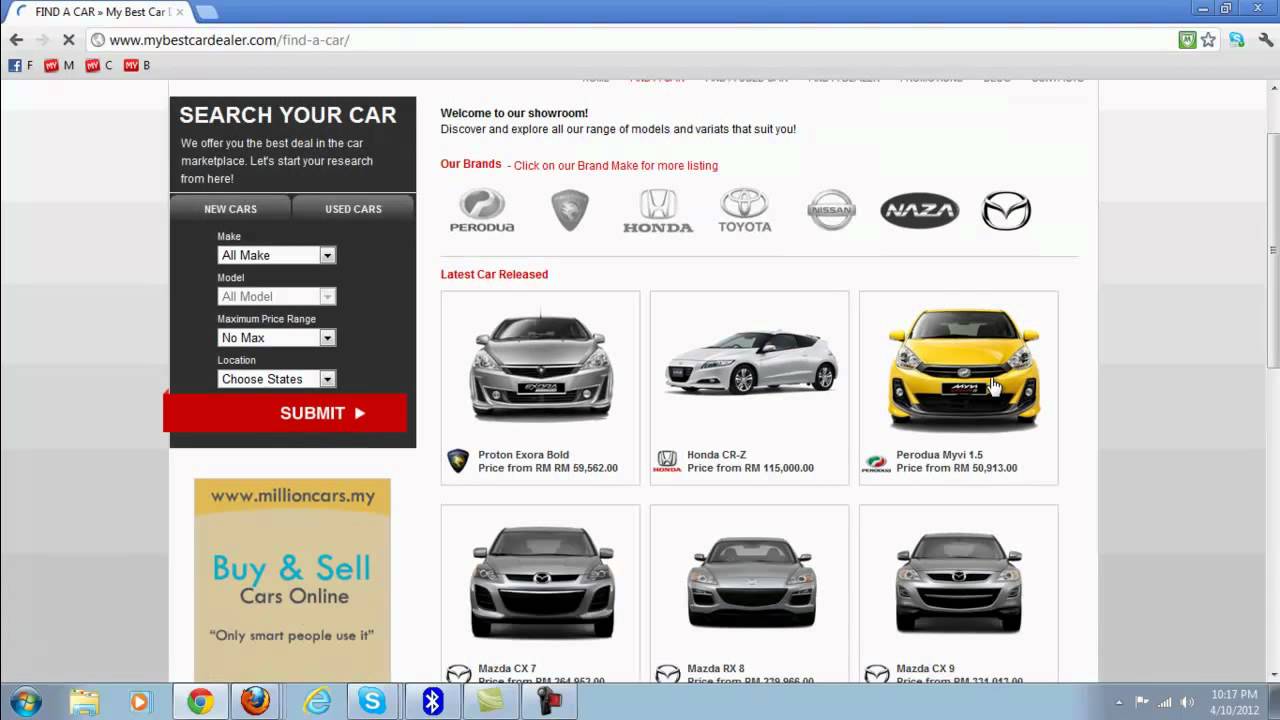Viewport: 1280px width, 720px height.
Task: Click the Skype extension icon in toolbar
Action: 1237,40
